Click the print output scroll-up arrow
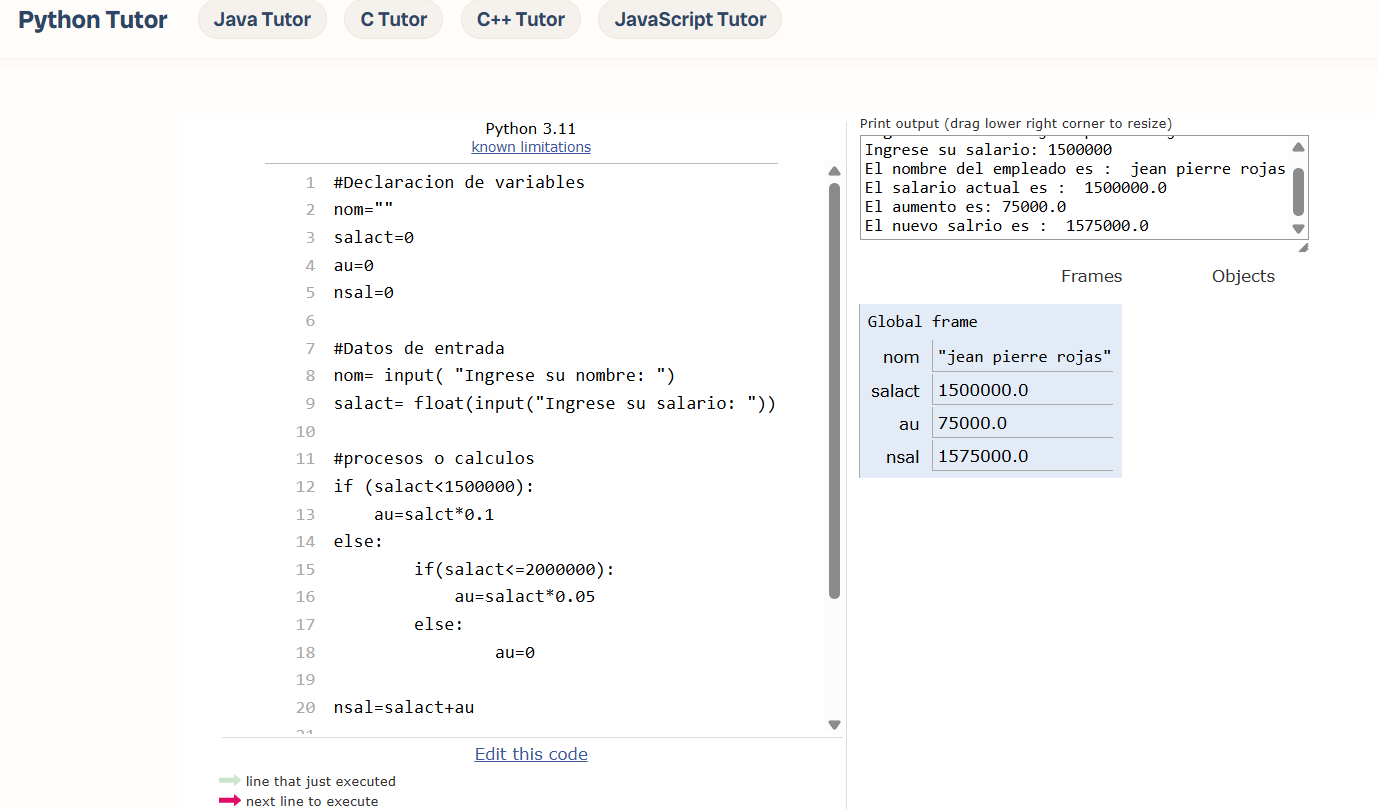1378x809 pixels. (x=1298, y=147)
